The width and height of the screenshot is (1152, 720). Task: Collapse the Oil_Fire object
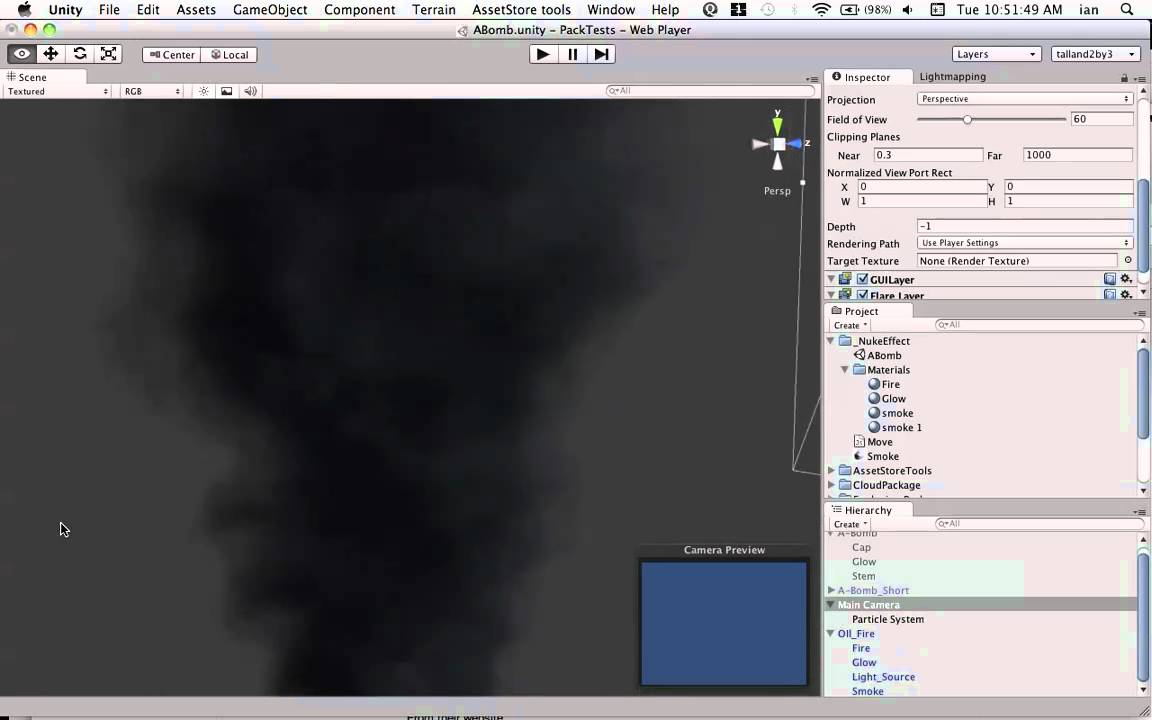[x=831, y=633]
